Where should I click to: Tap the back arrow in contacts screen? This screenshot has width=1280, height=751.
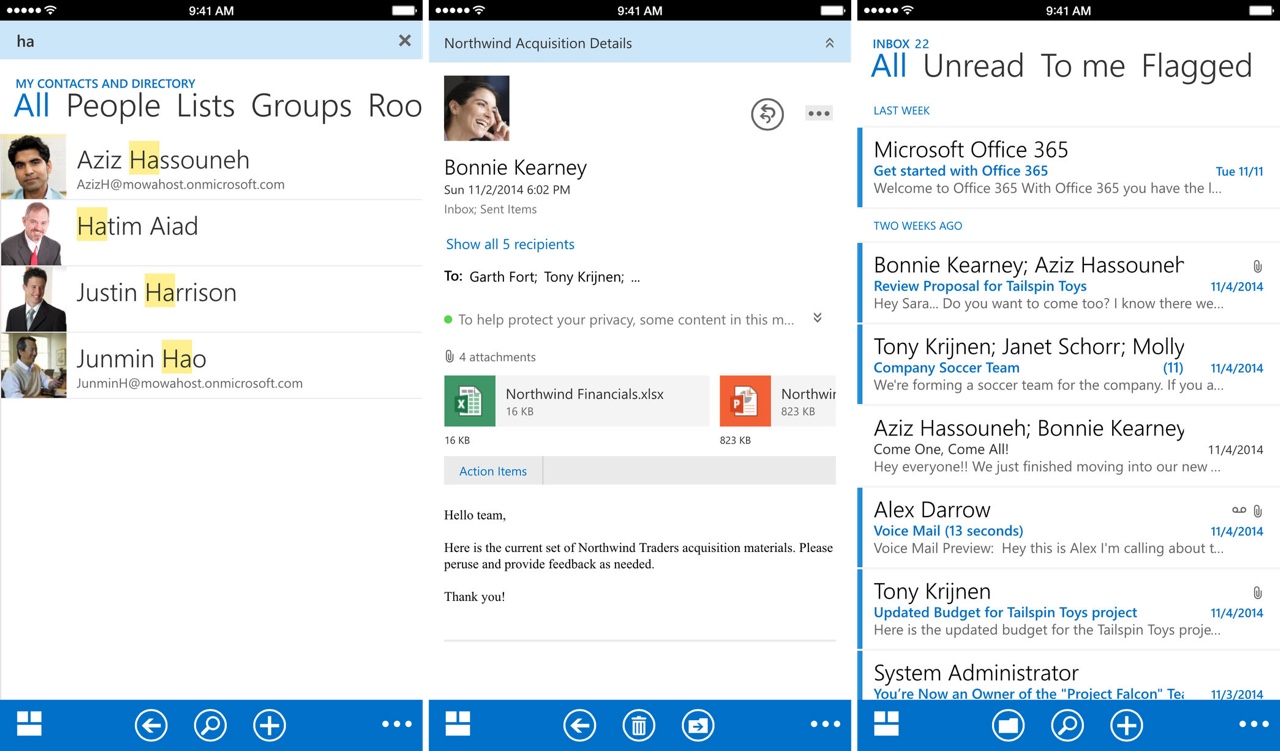pyautogui.click(x=151, y=725)
